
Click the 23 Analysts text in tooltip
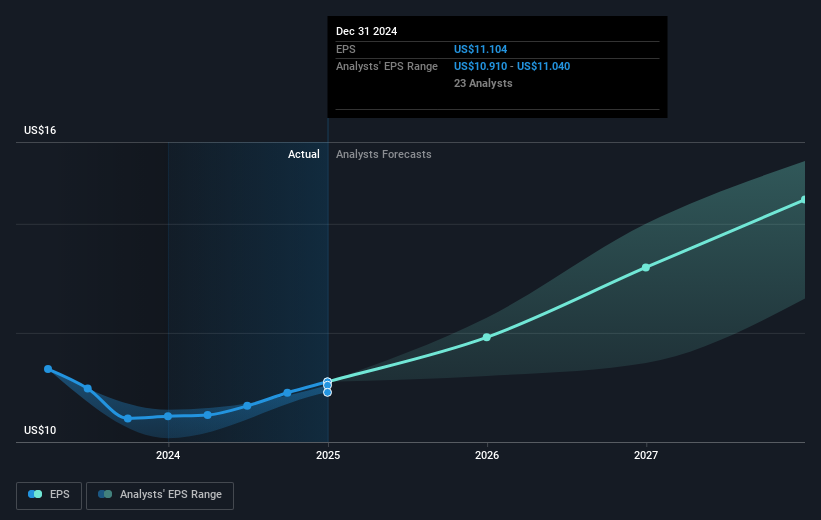[x=483, y=83]
